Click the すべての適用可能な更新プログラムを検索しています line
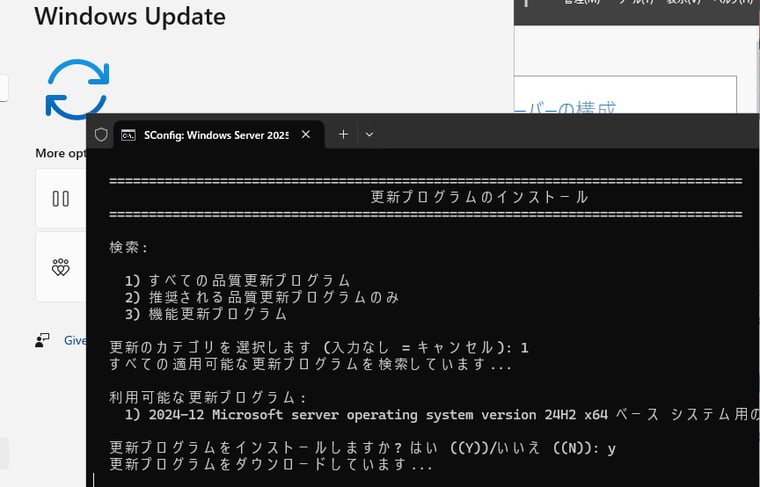 [310, 364]
